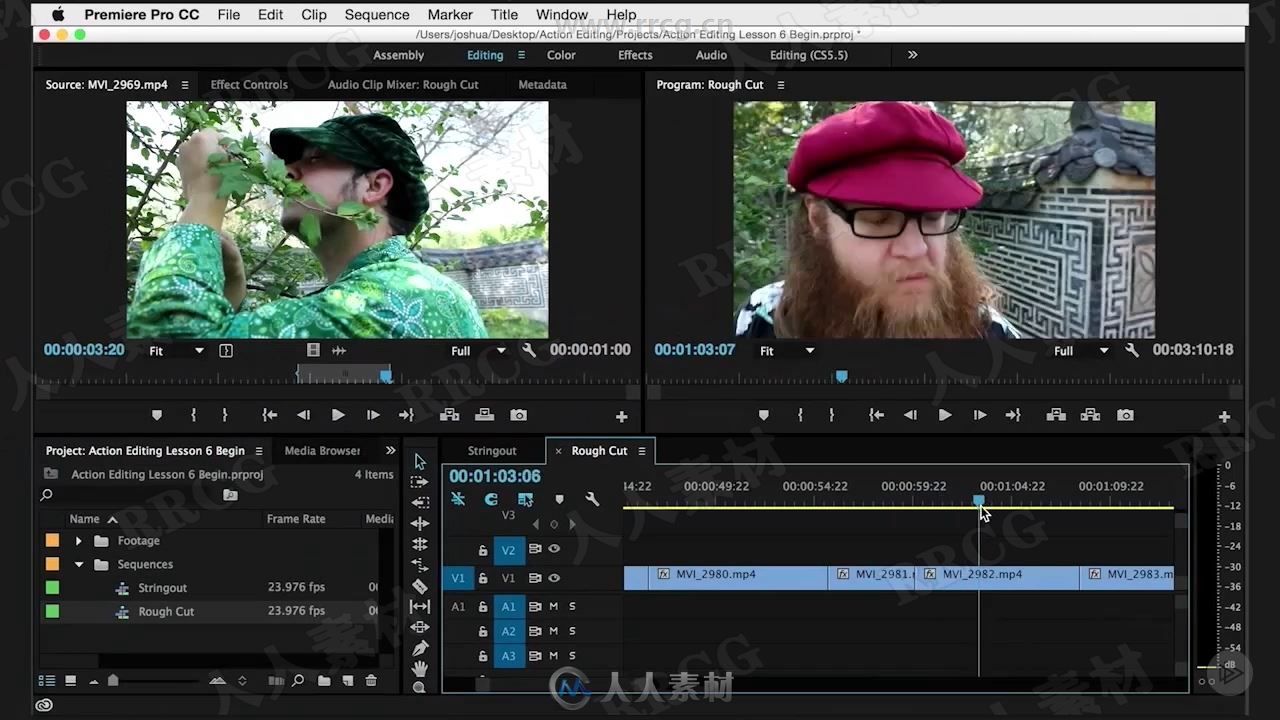This screenshot has height=720, width=1280.
Task: Export frame from Source monitor
Action: pyautogui.click(x=518, y=415)
